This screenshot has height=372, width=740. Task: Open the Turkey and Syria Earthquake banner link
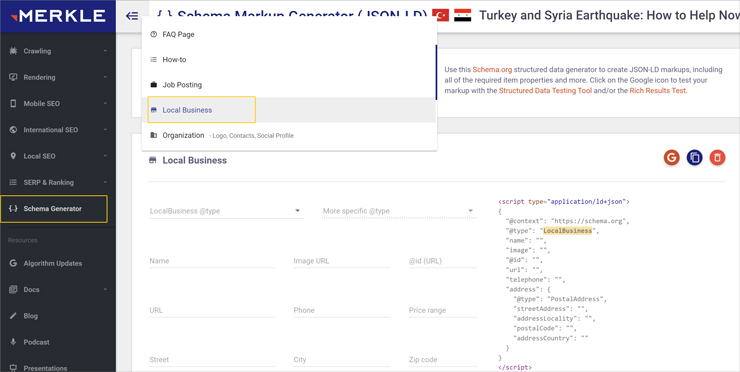coord(609,16)
